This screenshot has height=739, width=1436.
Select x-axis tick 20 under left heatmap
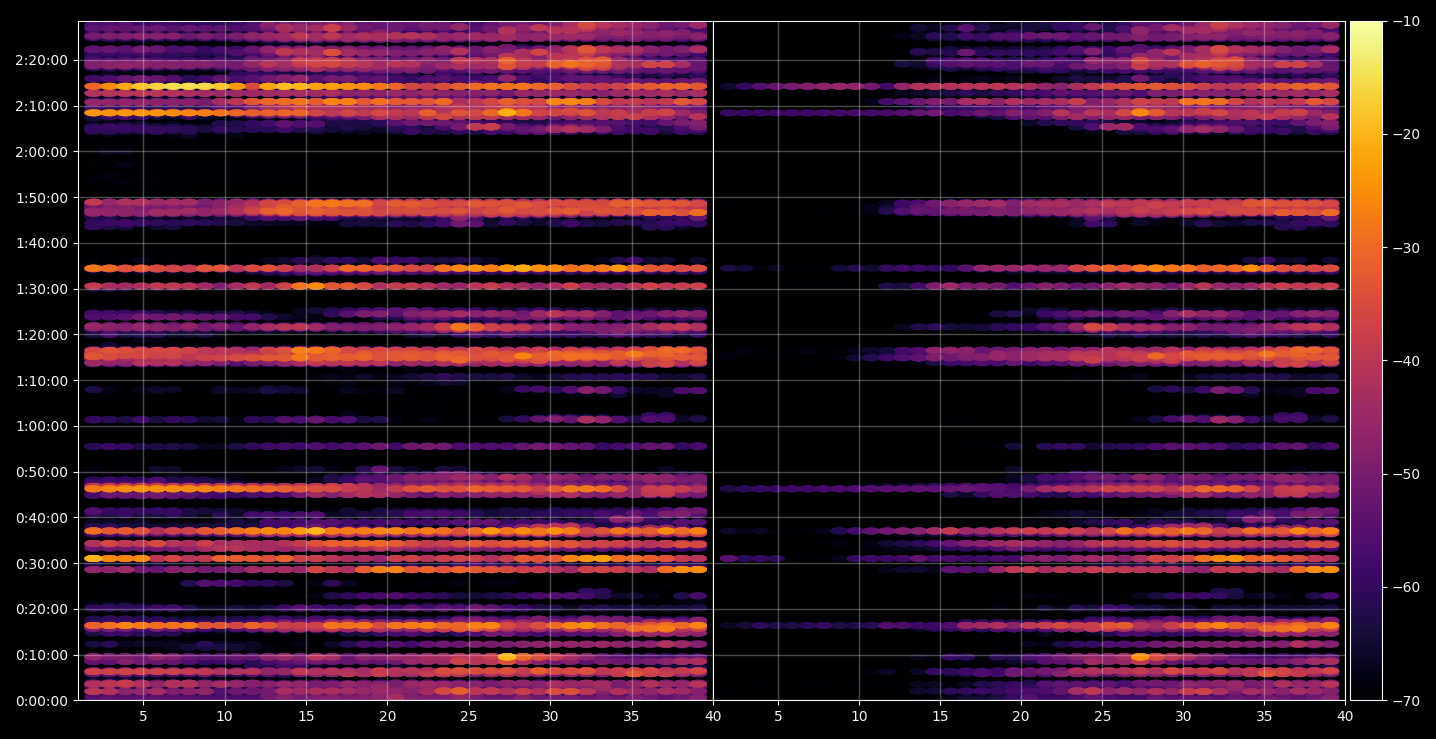(x=387, y=716)
